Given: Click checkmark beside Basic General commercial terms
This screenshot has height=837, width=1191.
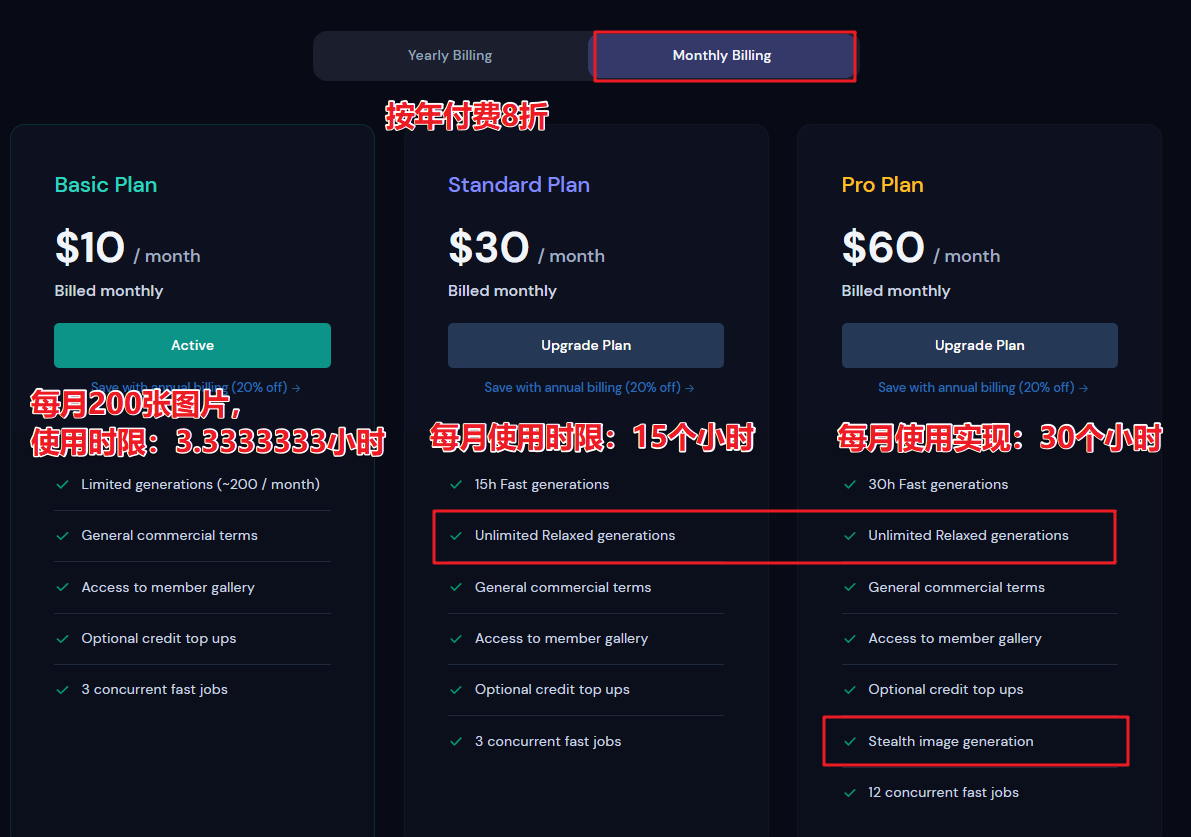Looking at the screenshot, I should coord(62,536).
